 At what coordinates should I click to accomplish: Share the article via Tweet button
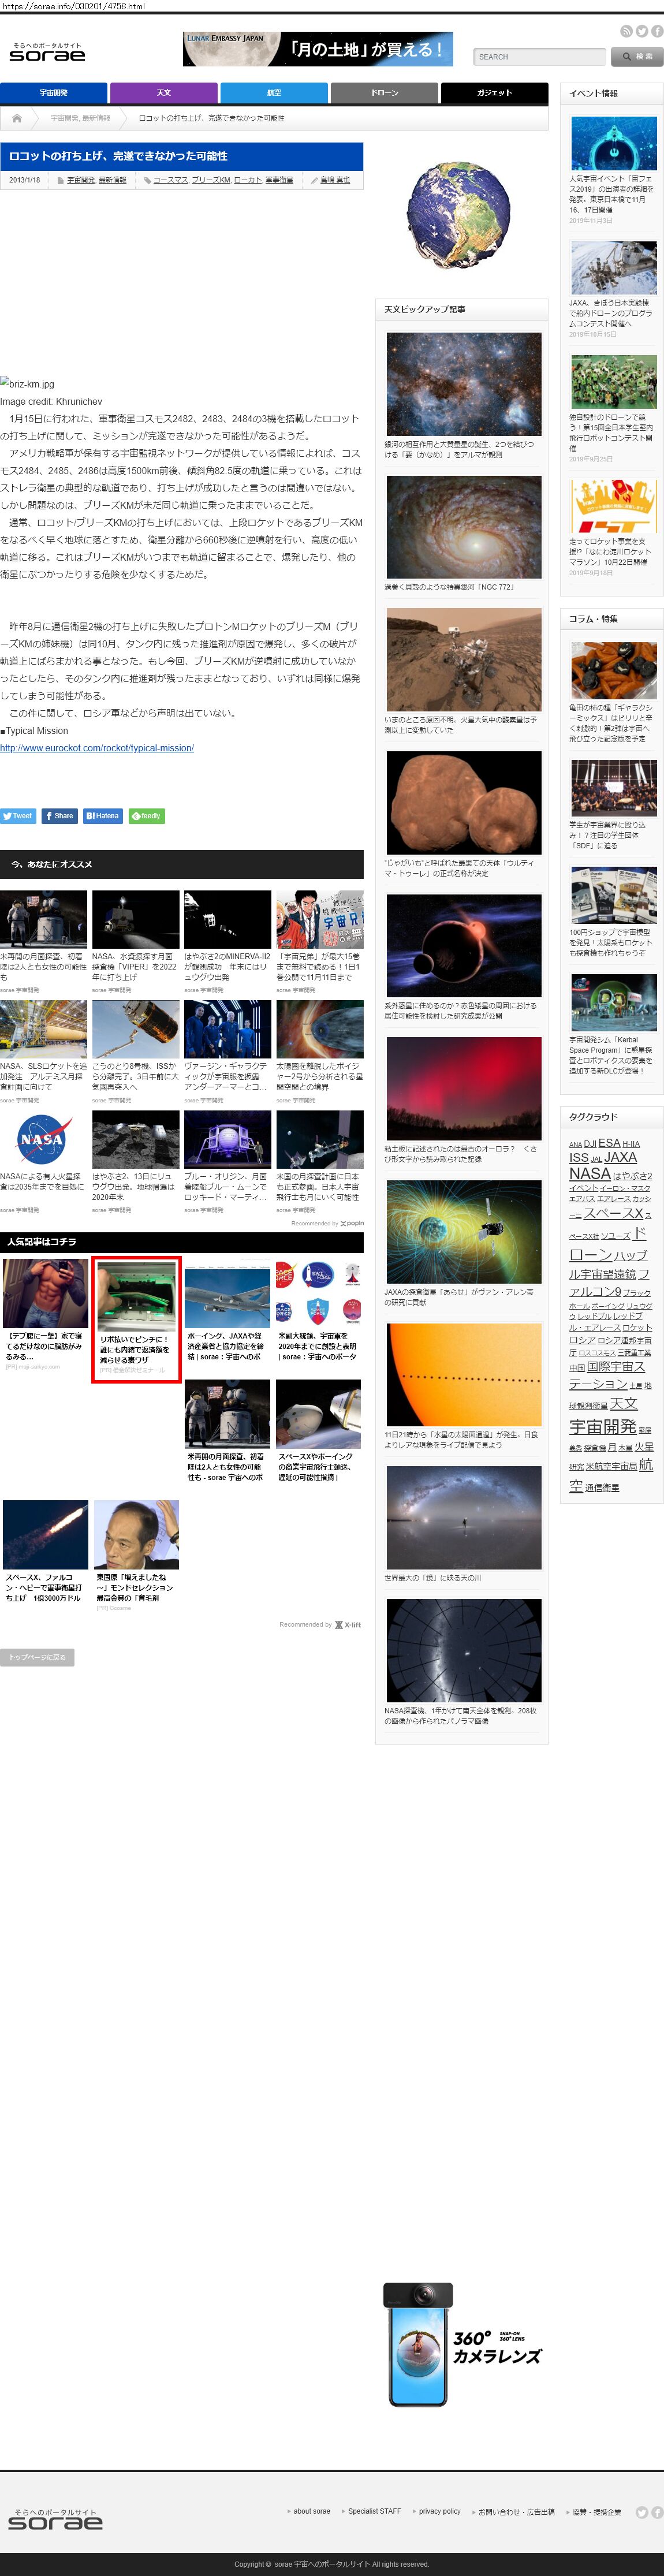[18, 816]
